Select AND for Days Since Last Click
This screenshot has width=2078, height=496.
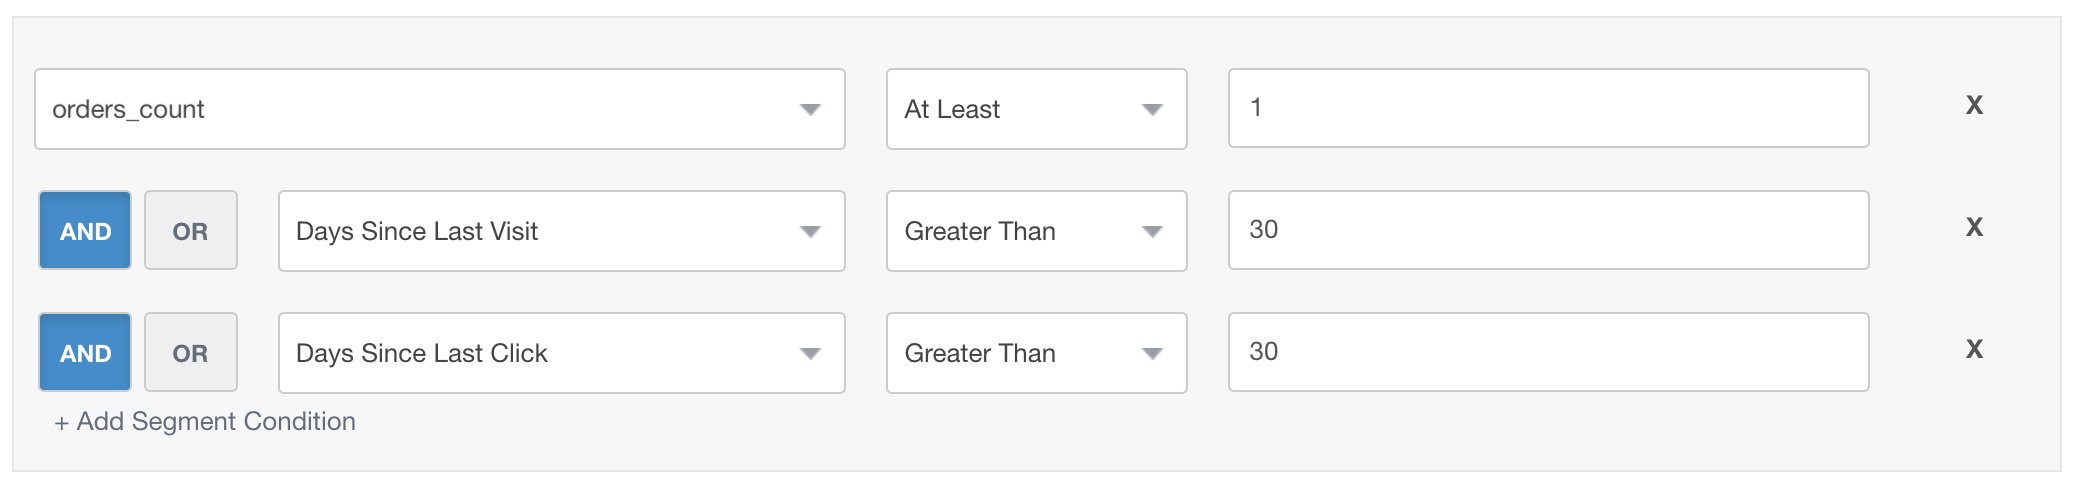tap(85, 353)
